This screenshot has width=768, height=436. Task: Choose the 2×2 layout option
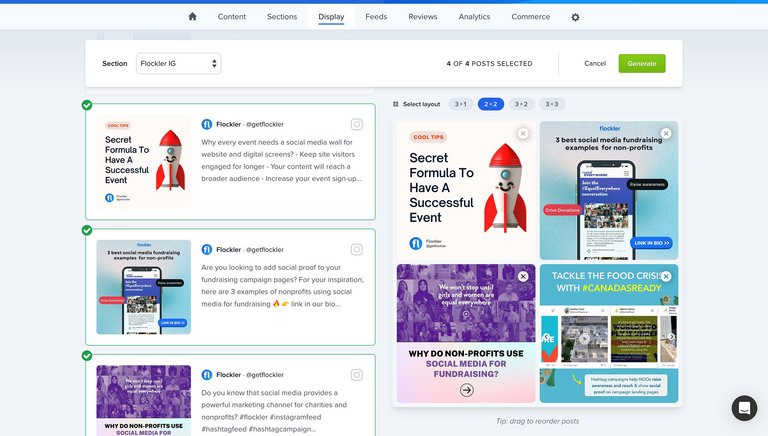491,104
